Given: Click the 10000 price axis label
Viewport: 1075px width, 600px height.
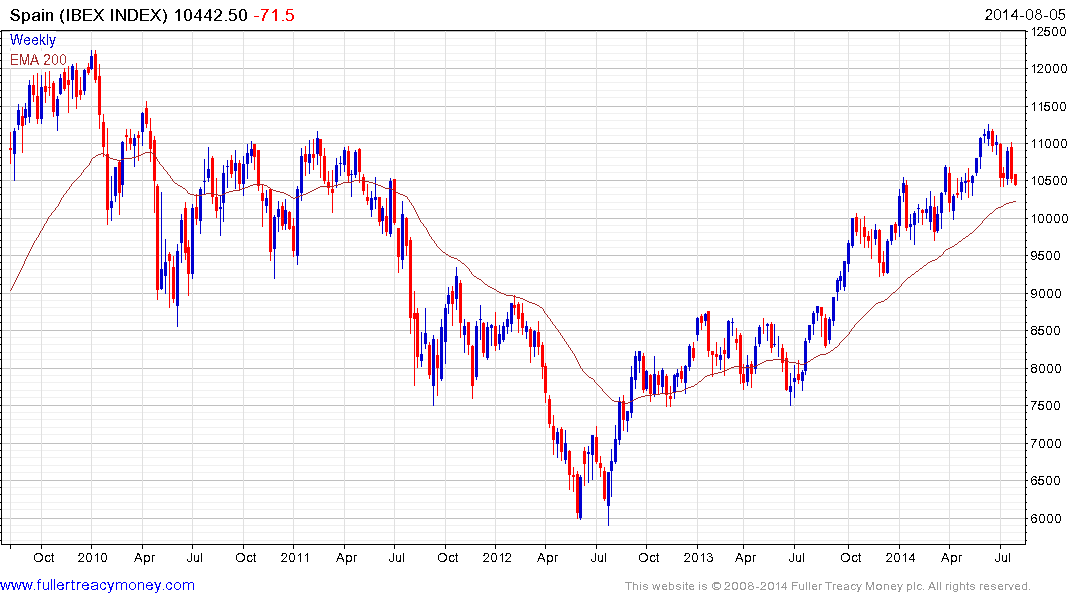Looking at the screenshot, I should [x=1050, y=219].
